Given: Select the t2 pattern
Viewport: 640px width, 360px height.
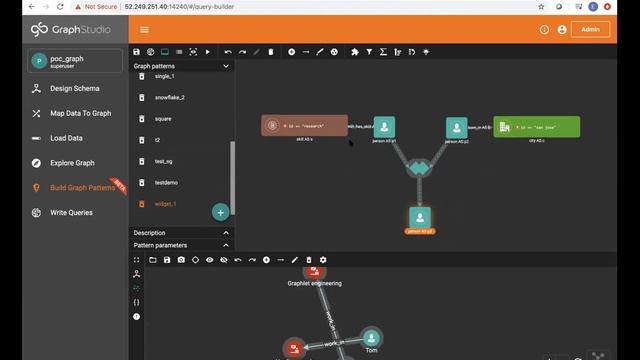Looking at the screenshot, I should [158, 140].
